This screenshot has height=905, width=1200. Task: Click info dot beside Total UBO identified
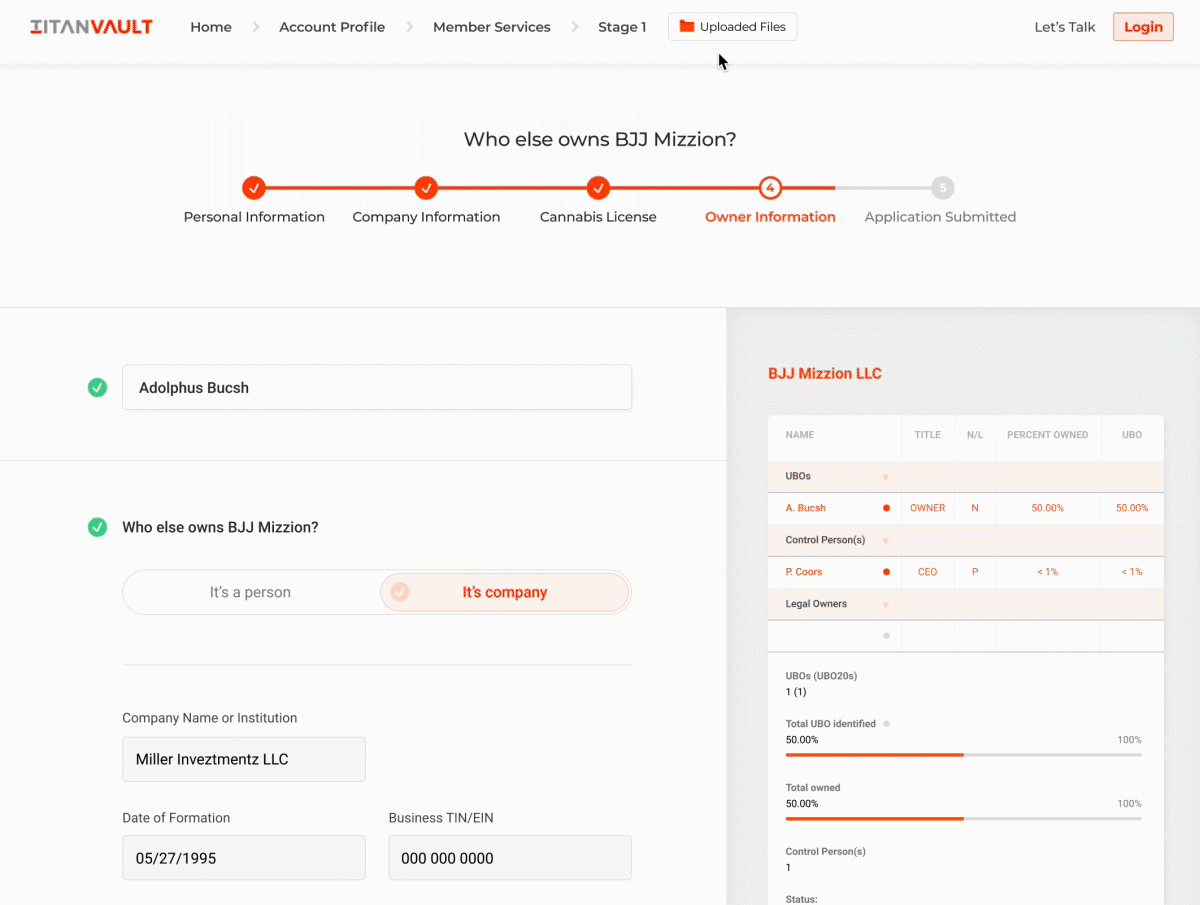coord(887,723)
